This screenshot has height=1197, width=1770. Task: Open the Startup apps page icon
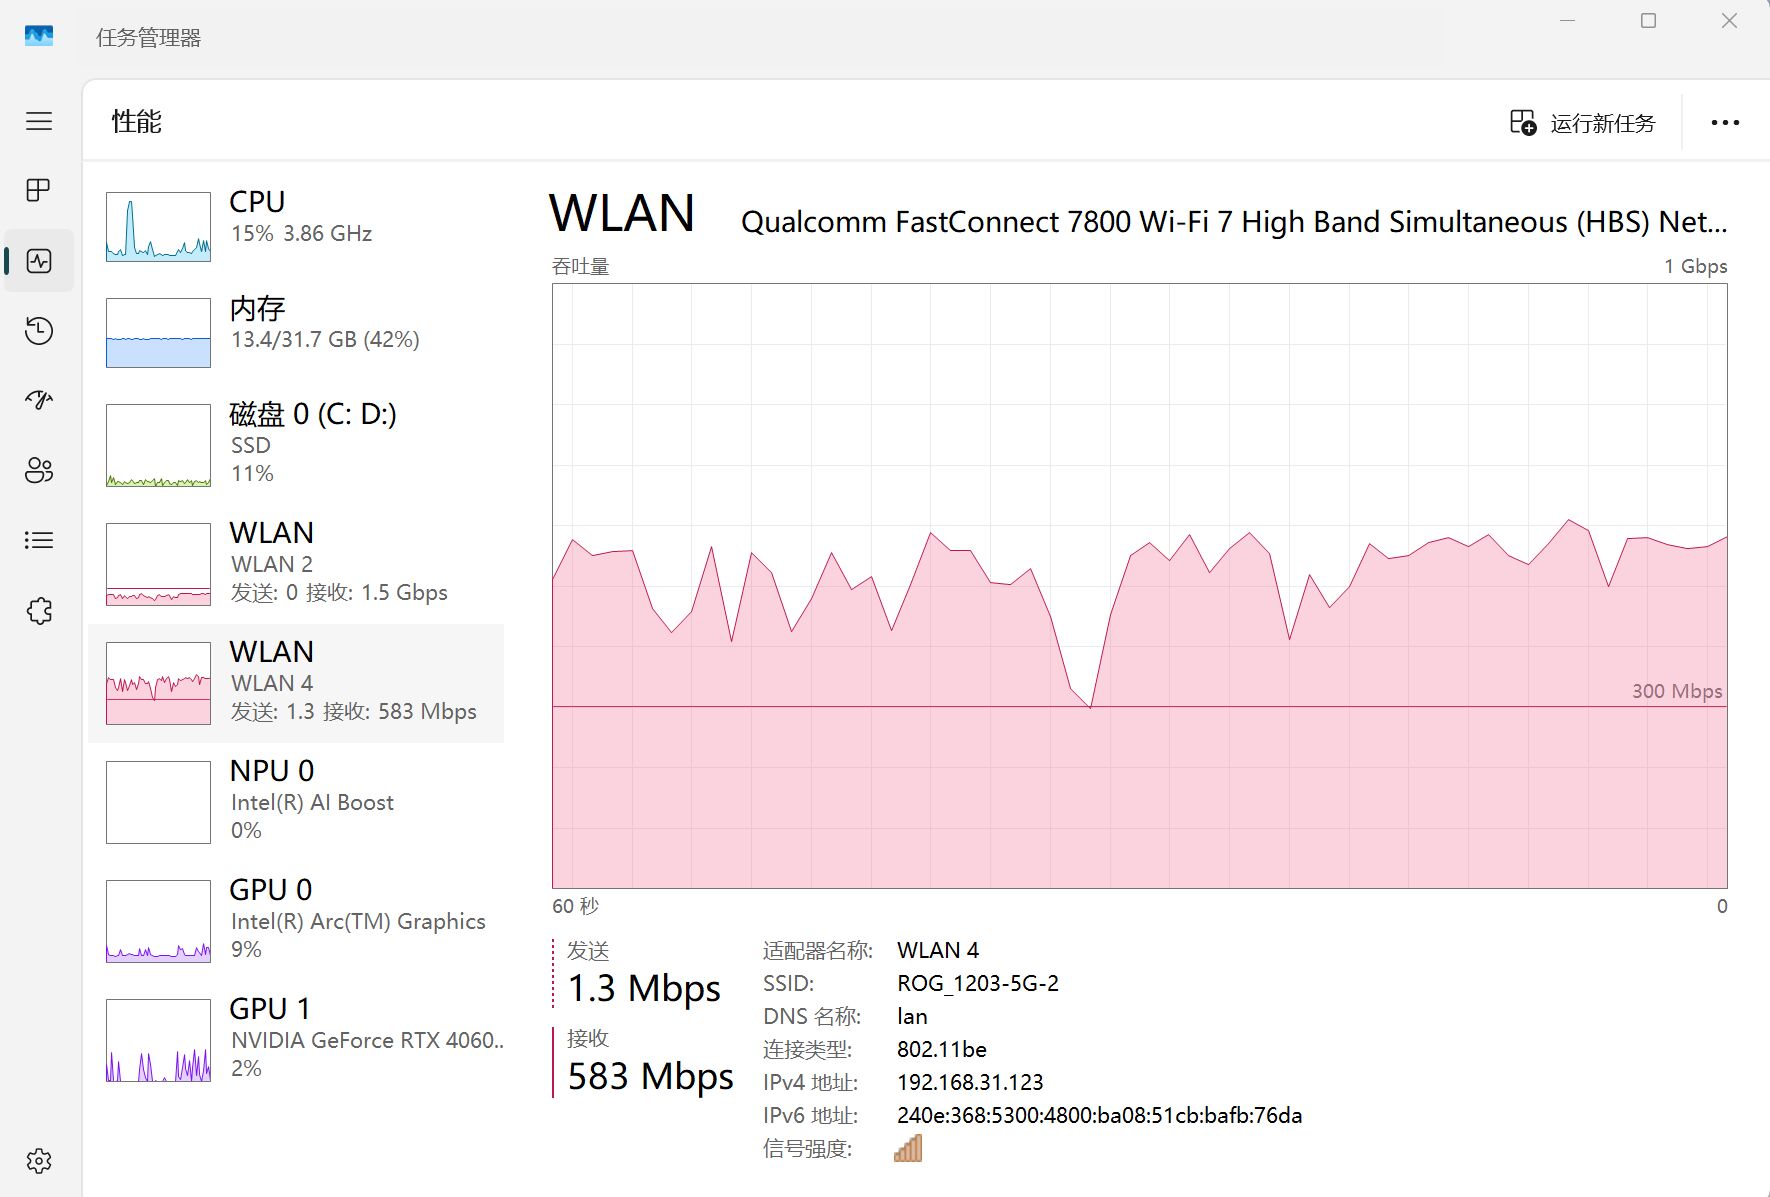coord(39,400)
